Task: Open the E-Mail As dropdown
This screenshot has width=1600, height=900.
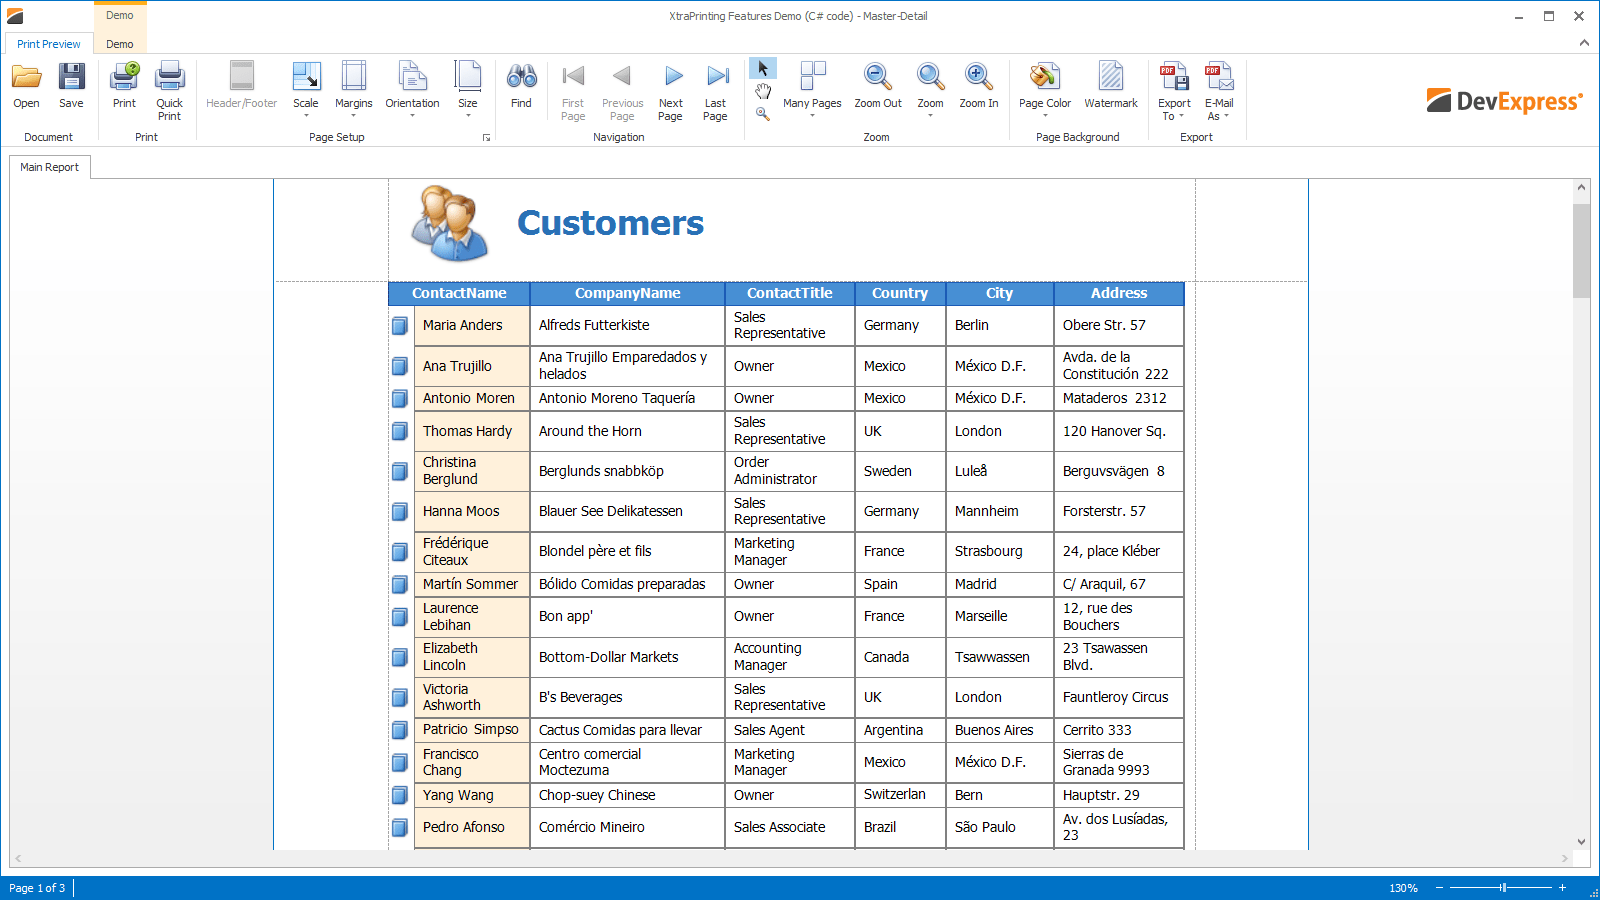Action: click(x=1219, y=91)
